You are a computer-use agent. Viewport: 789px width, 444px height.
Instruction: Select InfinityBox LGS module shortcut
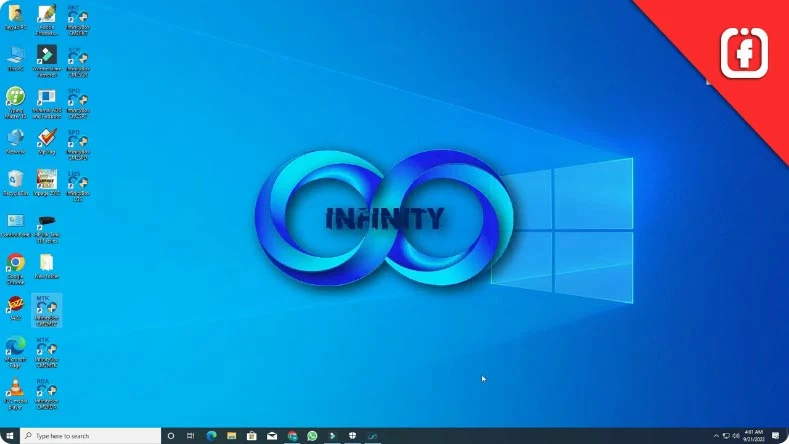tap(78, 186)
